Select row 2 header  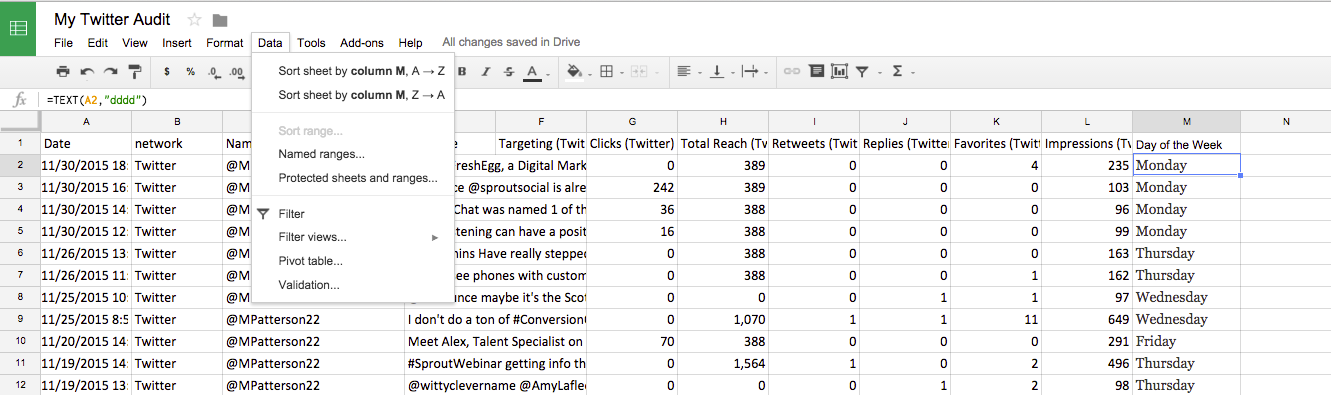click(20, 165)
